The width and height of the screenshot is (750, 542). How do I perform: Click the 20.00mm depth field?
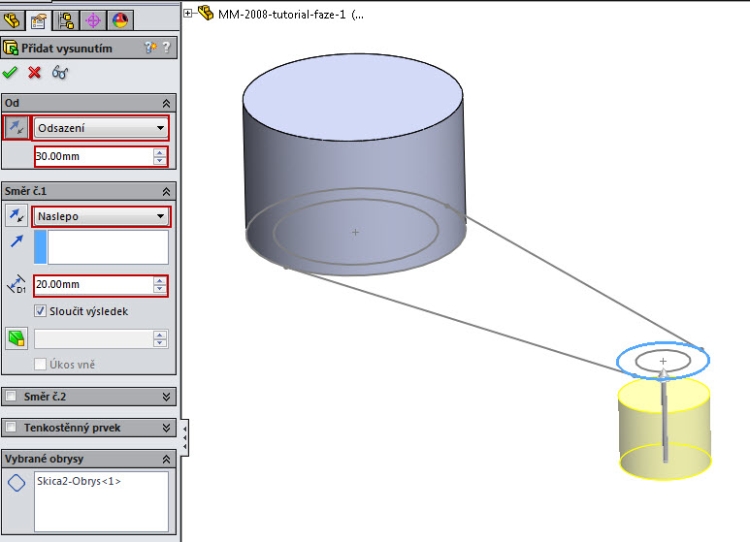94,285
